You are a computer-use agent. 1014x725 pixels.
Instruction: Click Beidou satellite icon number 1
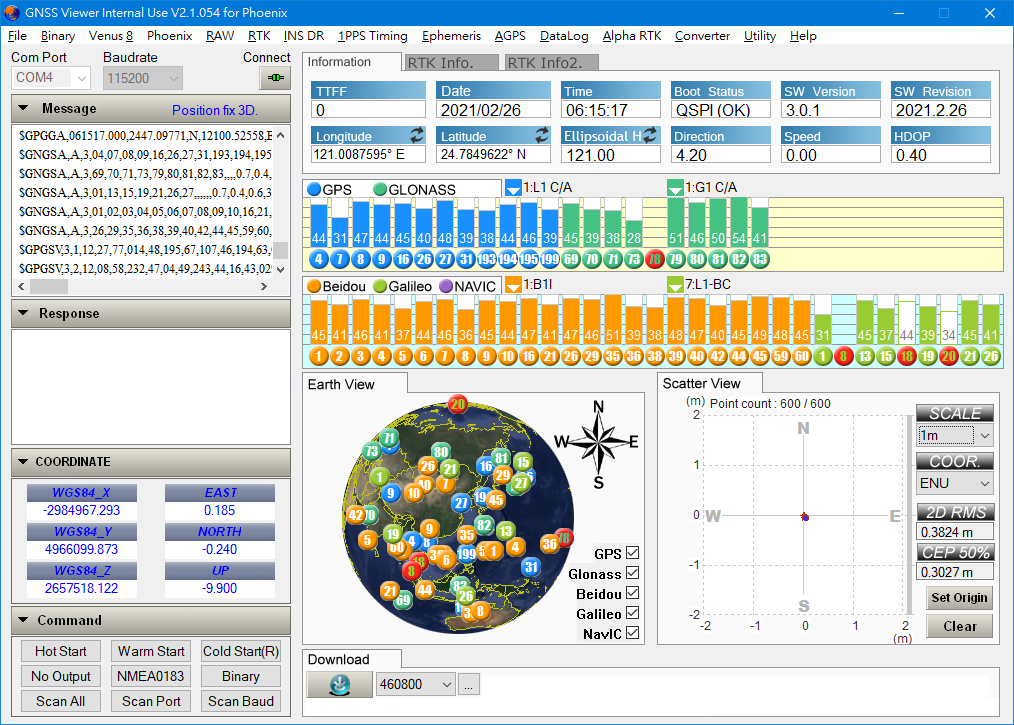point(318,356)
